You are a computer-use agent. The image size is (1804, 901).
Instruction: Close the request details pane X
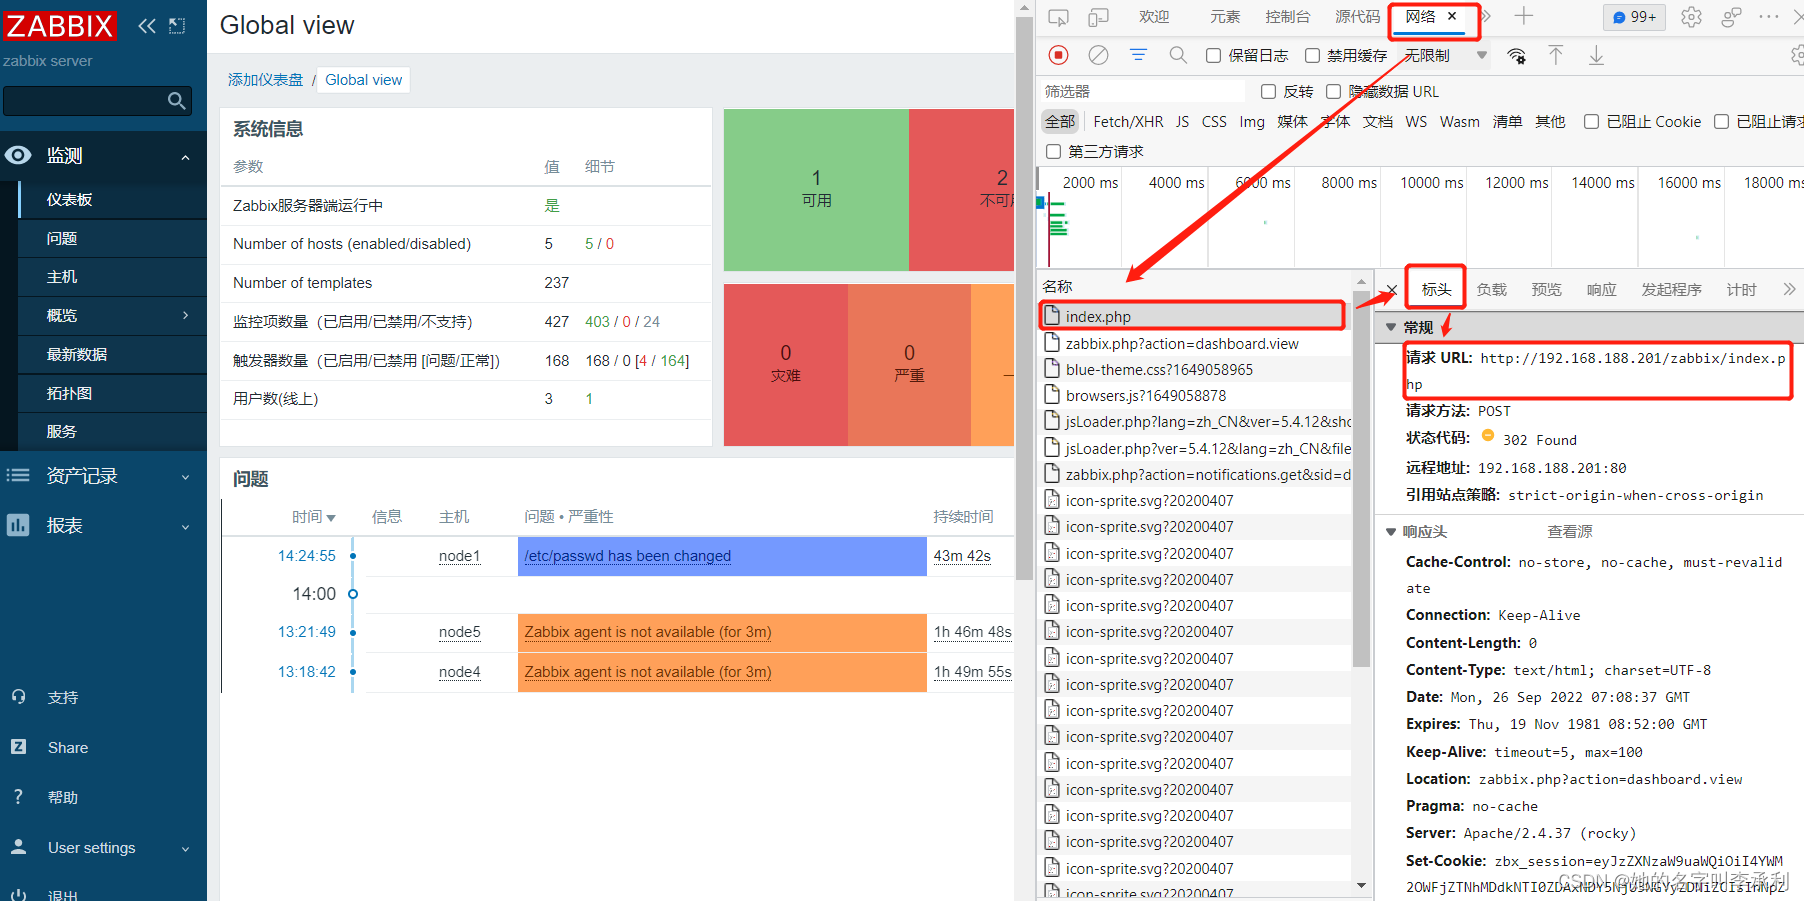pyautogui.click(x=1392, y=290)
